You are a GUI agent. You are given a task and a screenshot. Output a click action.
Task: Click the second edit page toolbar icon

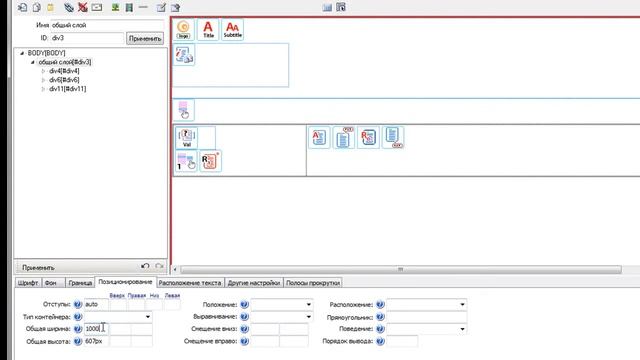pos(175,7)
